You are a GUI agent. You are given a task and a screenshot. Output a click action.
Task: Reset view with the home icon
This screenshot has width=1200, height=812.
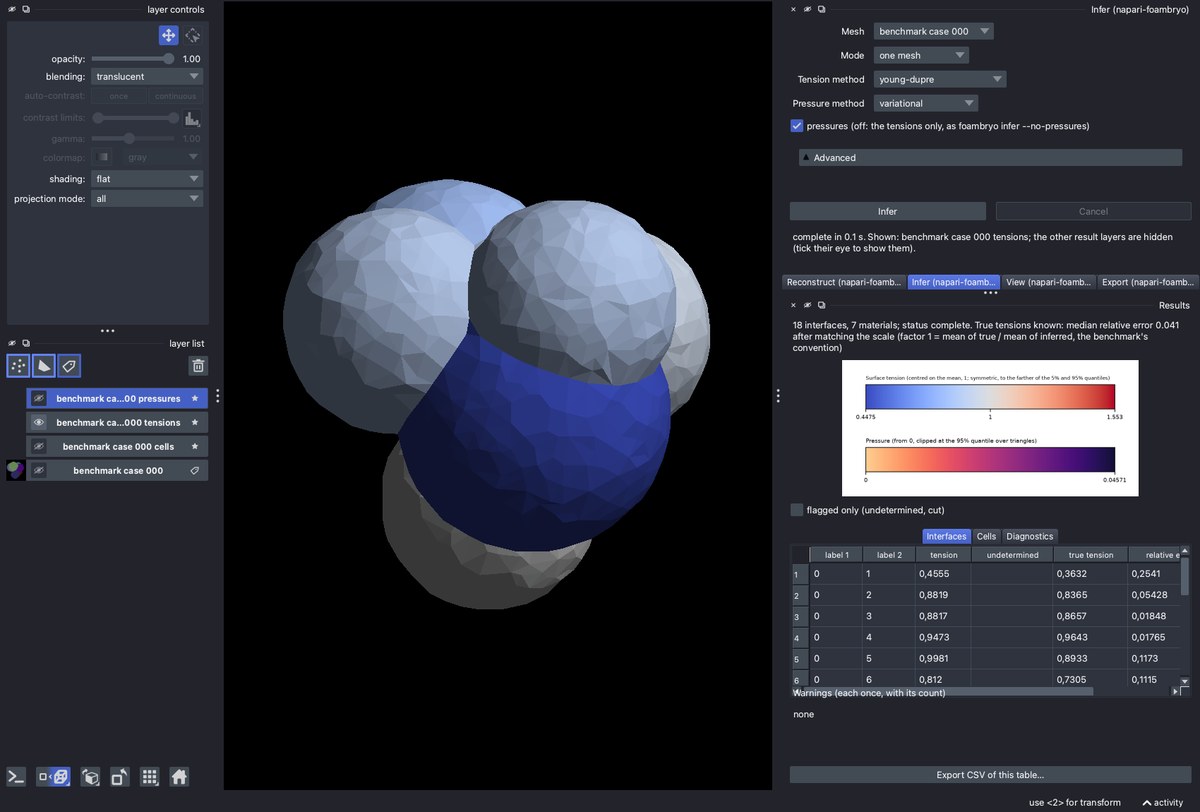click(x=179, y=777)
